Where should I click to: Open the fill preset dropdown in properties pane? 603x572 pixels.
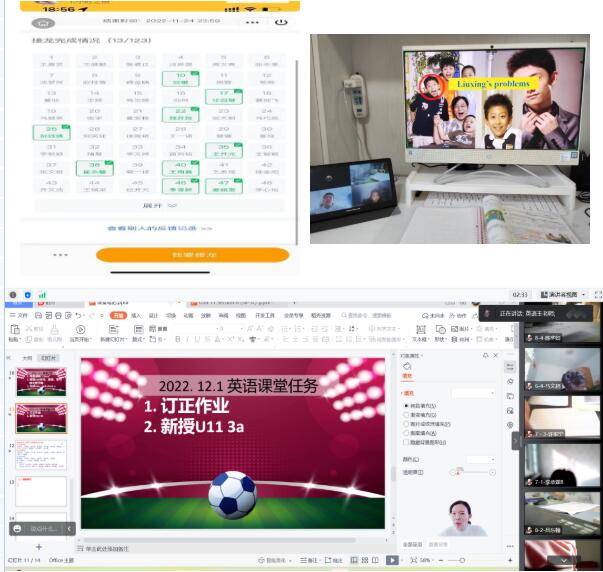click(x=473, y=393)
